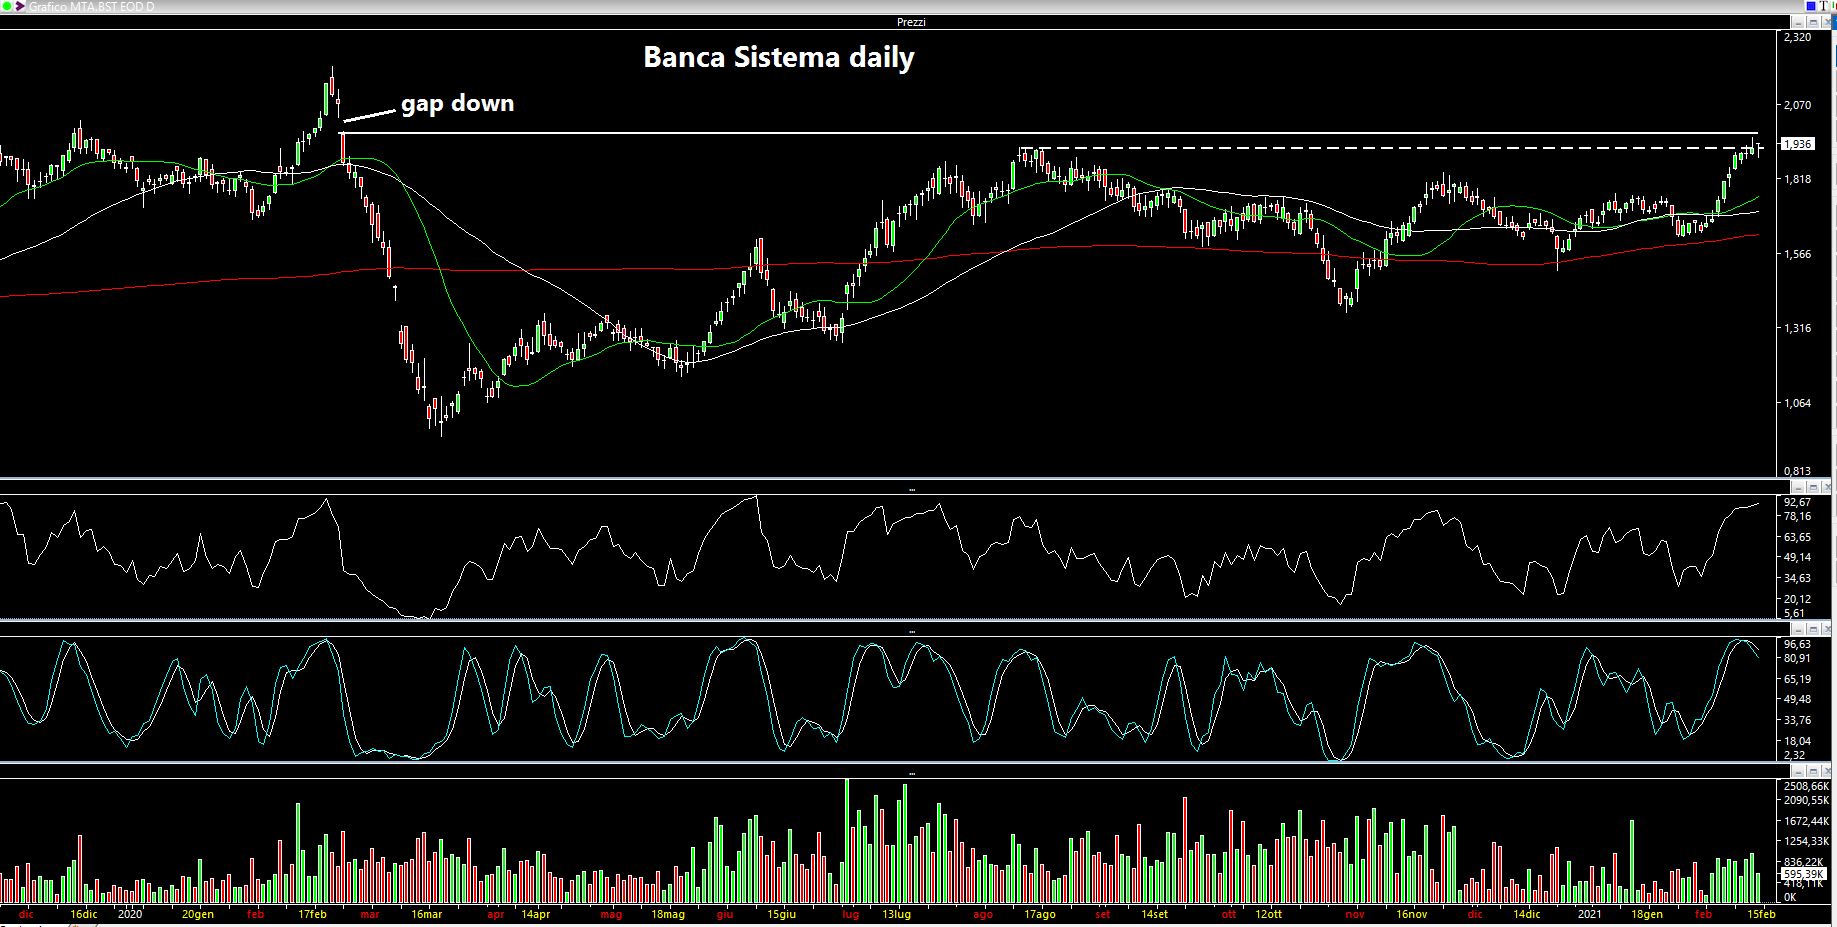
Task: Close the volume histogram panel
Action: (x=1826, y=772)
